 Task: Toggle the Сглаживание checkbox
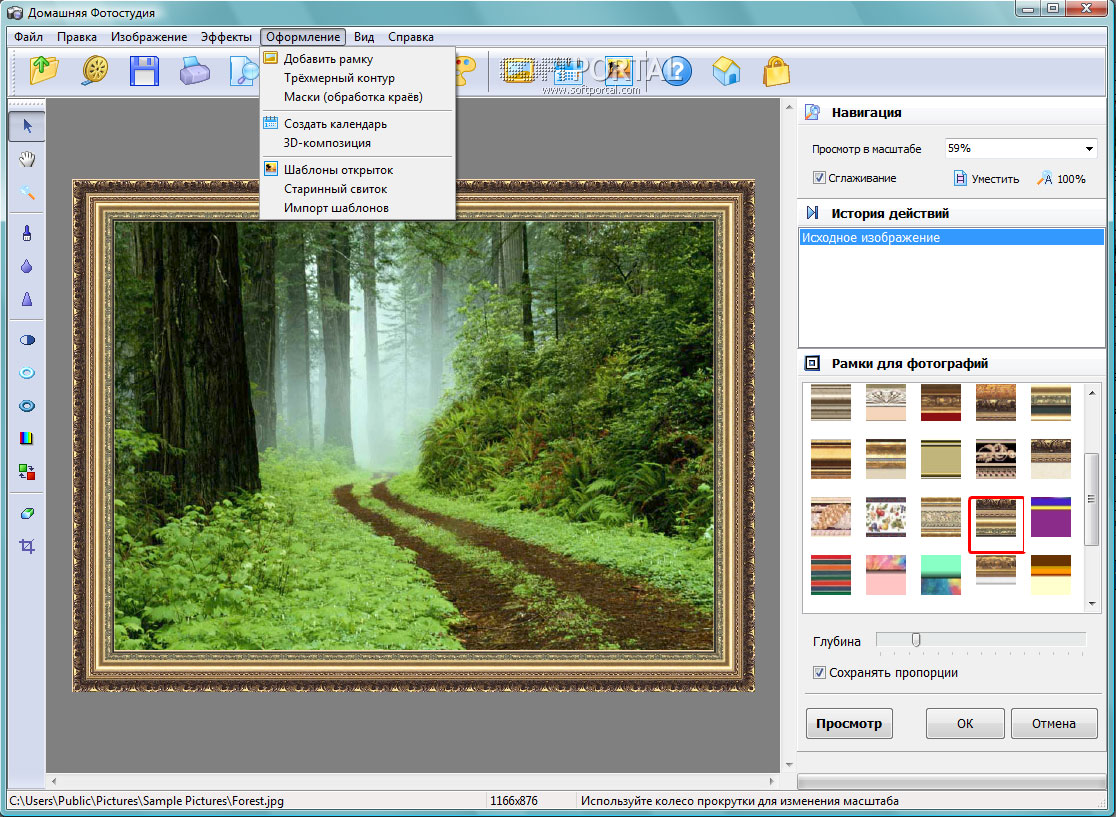pos(819,178)
